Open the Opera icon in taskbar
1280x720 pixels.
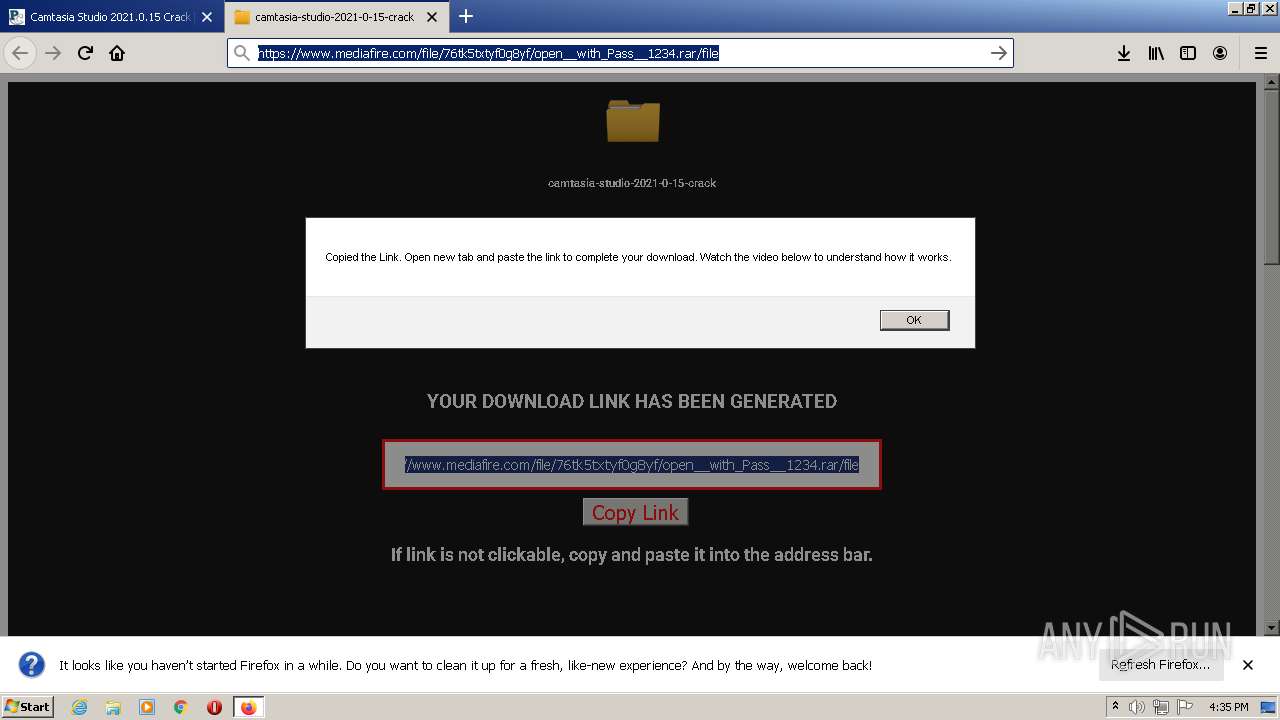pos(214,707)
